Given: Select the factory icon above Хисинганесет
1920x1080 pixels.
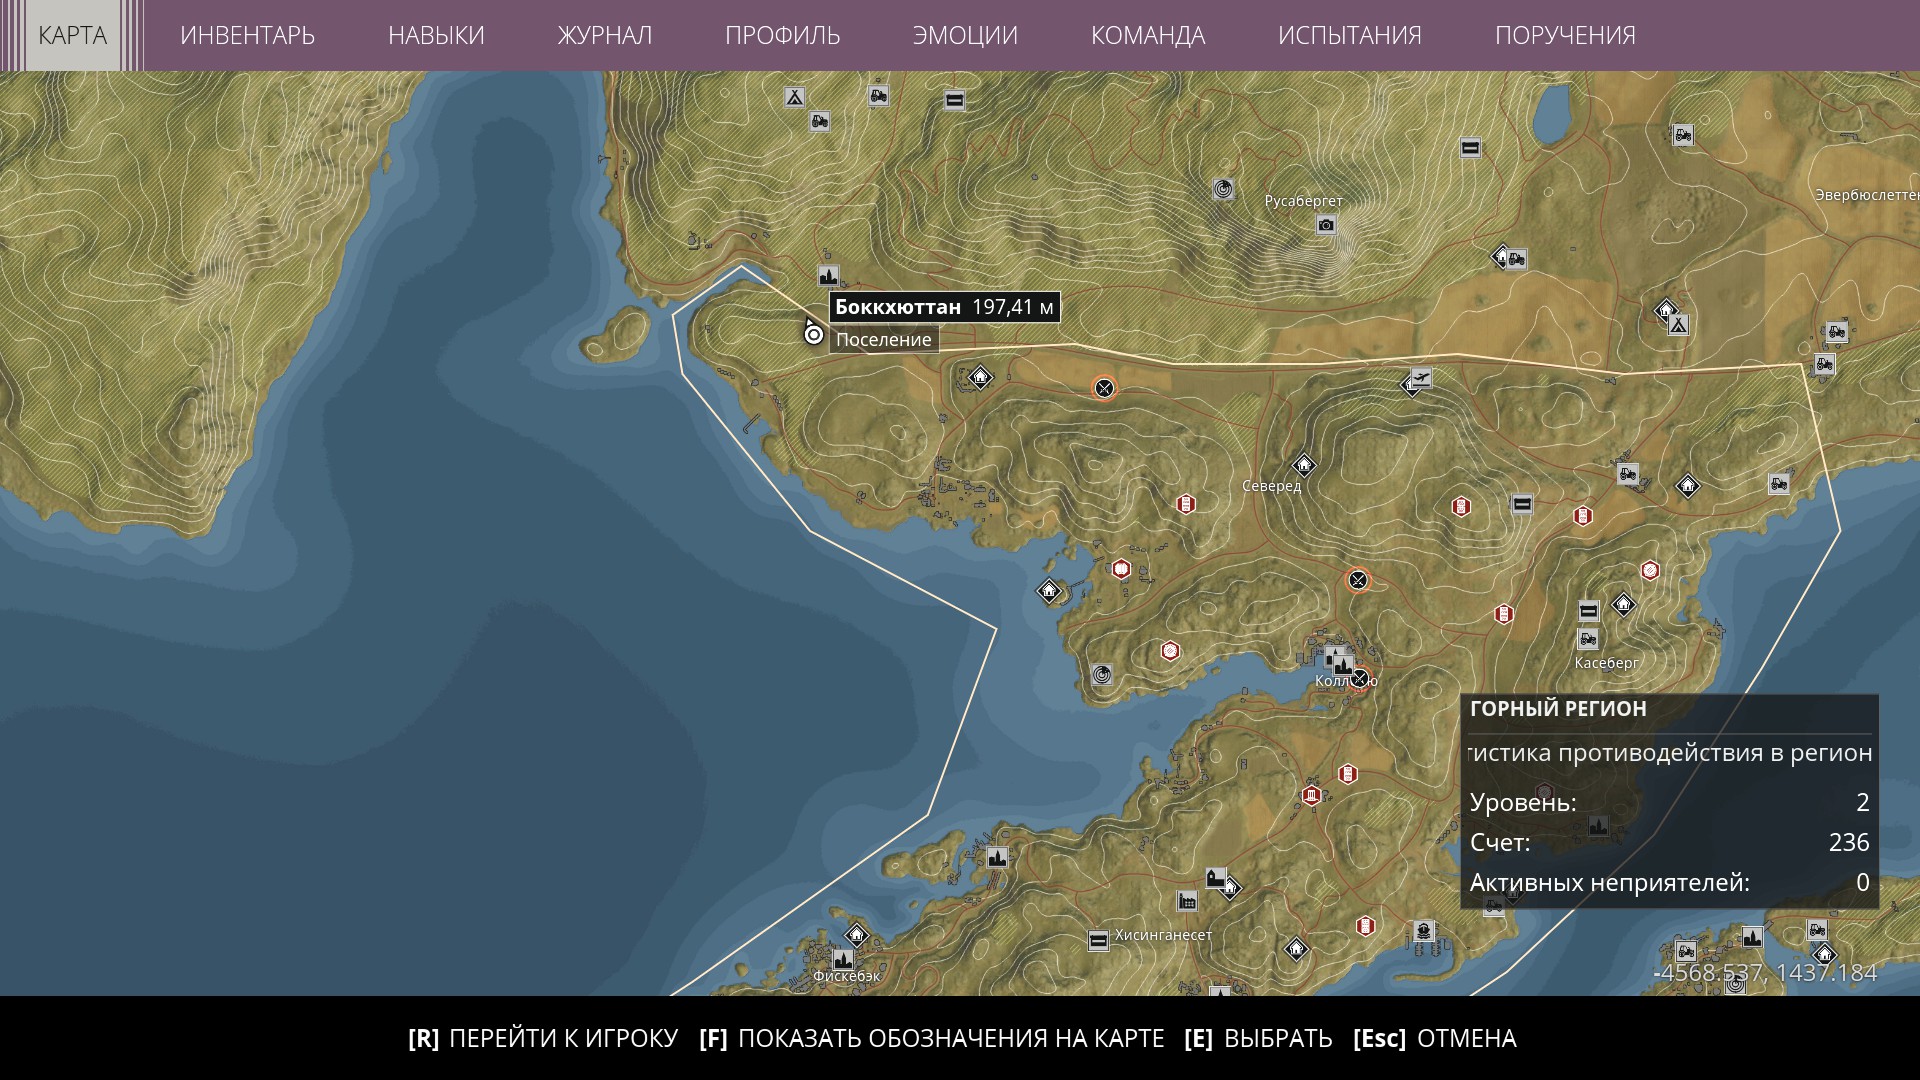Looking at the screenshot, I should (1187, 901).
